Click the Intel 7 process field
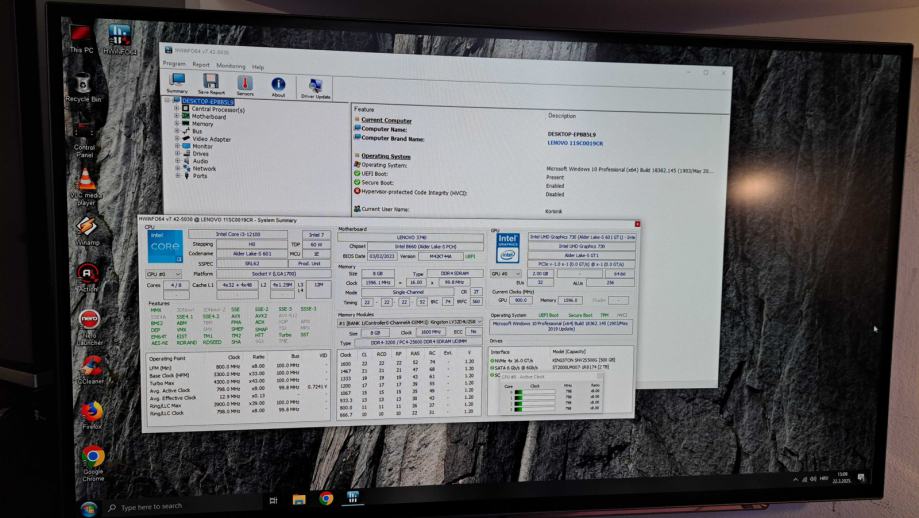The width and height of the screenshot is (919, 518). click(x=316, y=235)
